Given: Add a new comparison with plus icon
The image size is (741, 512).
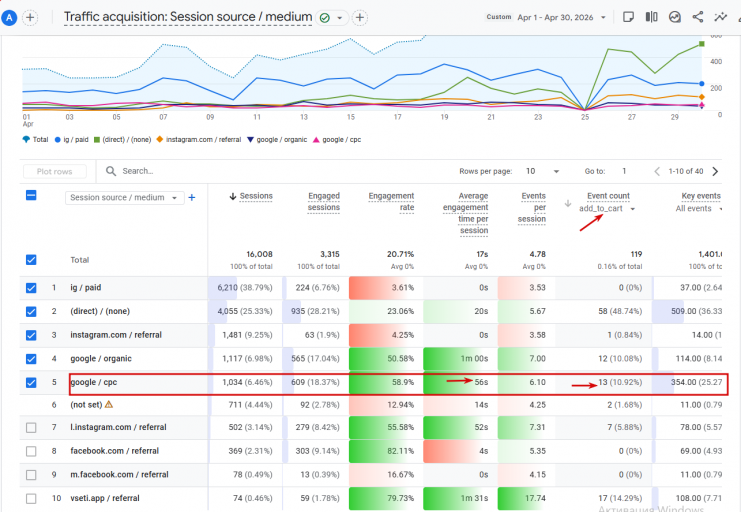Looking at the screenshot, I should pos(30,17).
